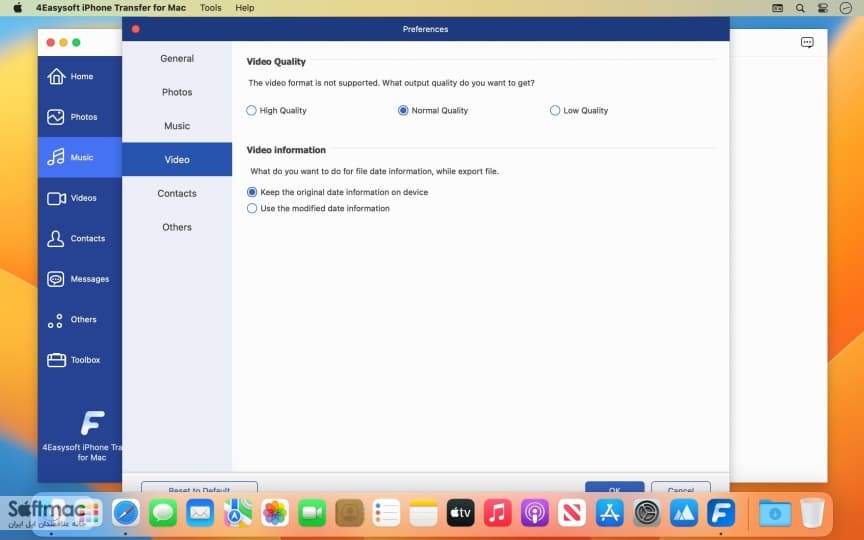
Task: Open App Store from the Dock
Action: 609,513
